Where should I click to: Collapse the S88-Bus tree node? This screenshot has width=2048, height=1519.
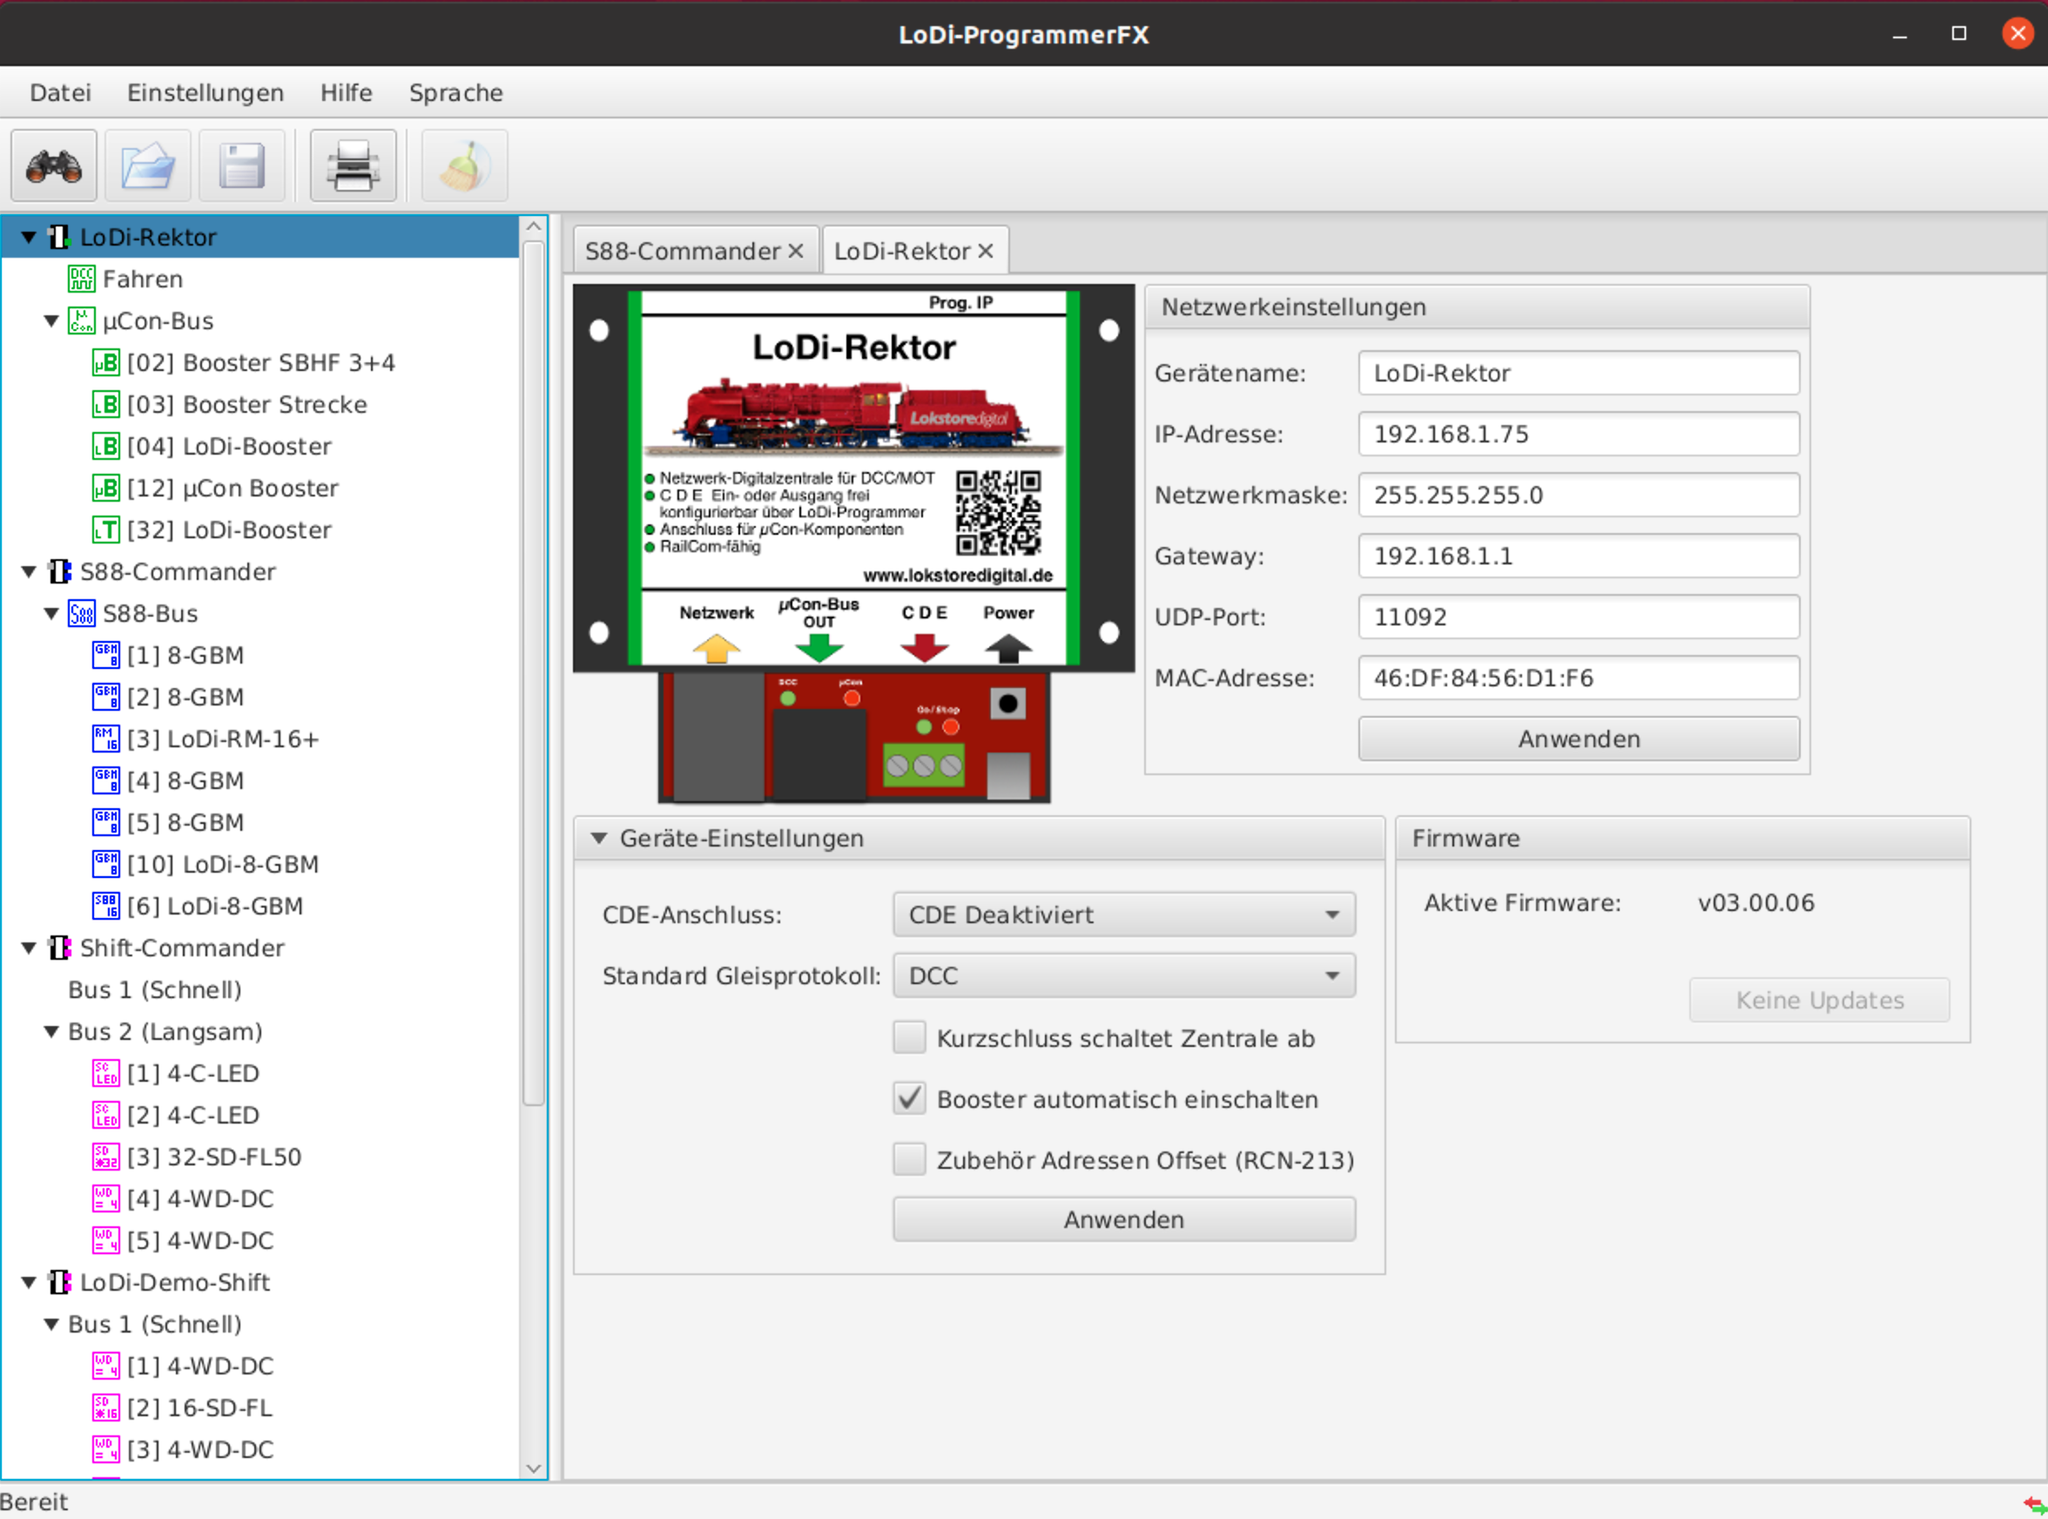point(51,614)
